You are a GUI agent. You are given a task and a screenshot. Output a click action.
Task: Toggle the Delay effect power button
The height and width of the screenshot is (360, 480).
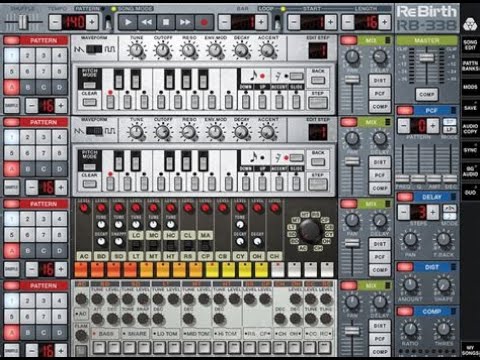405,197
